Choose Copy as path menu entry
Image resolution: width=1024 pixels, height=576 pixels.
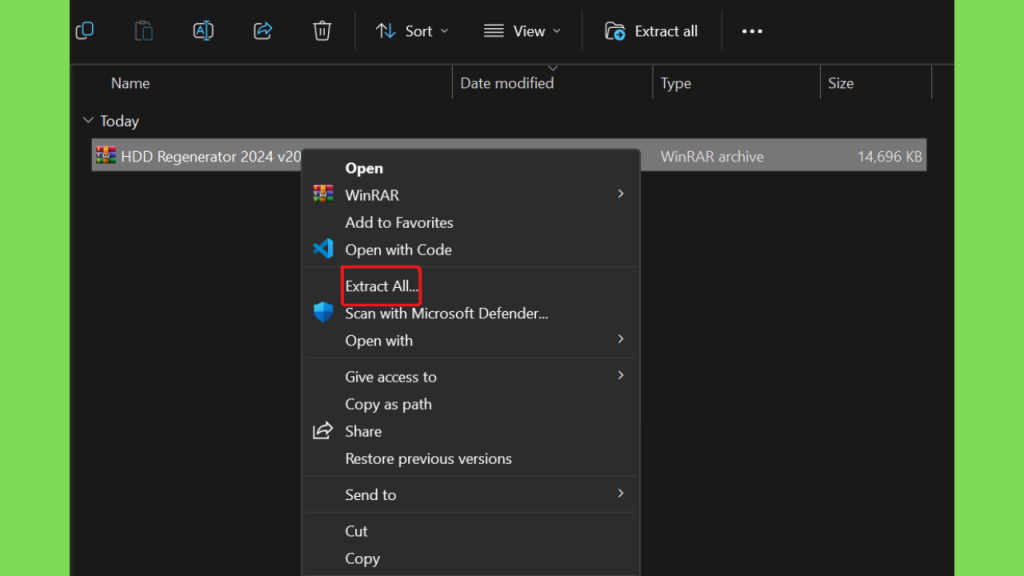point(388,404)
